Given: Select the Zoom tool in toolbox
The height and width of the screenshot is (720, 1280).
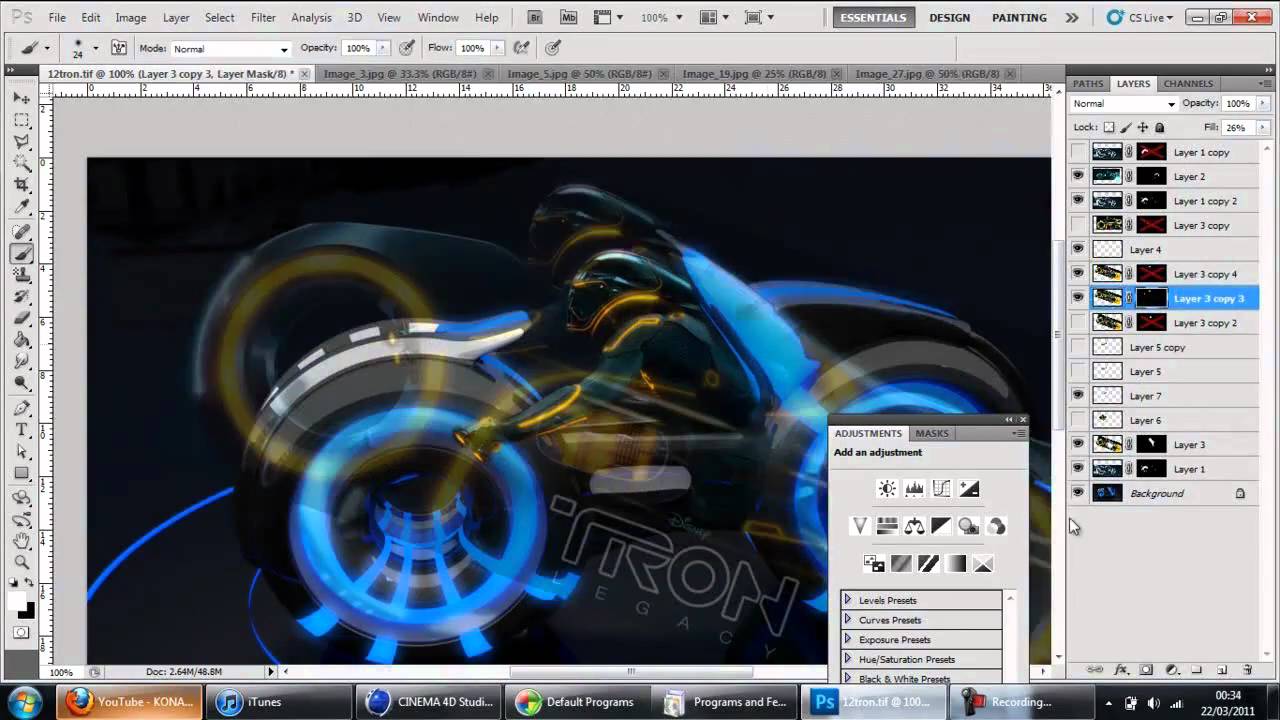Looking at the screenshot, I should 22,563.
